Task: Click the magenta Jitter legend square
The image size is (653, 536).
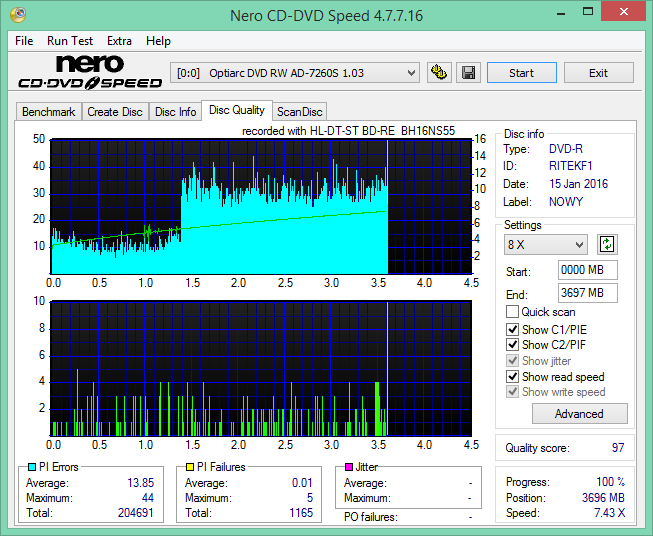Action: tap(349, 467)
